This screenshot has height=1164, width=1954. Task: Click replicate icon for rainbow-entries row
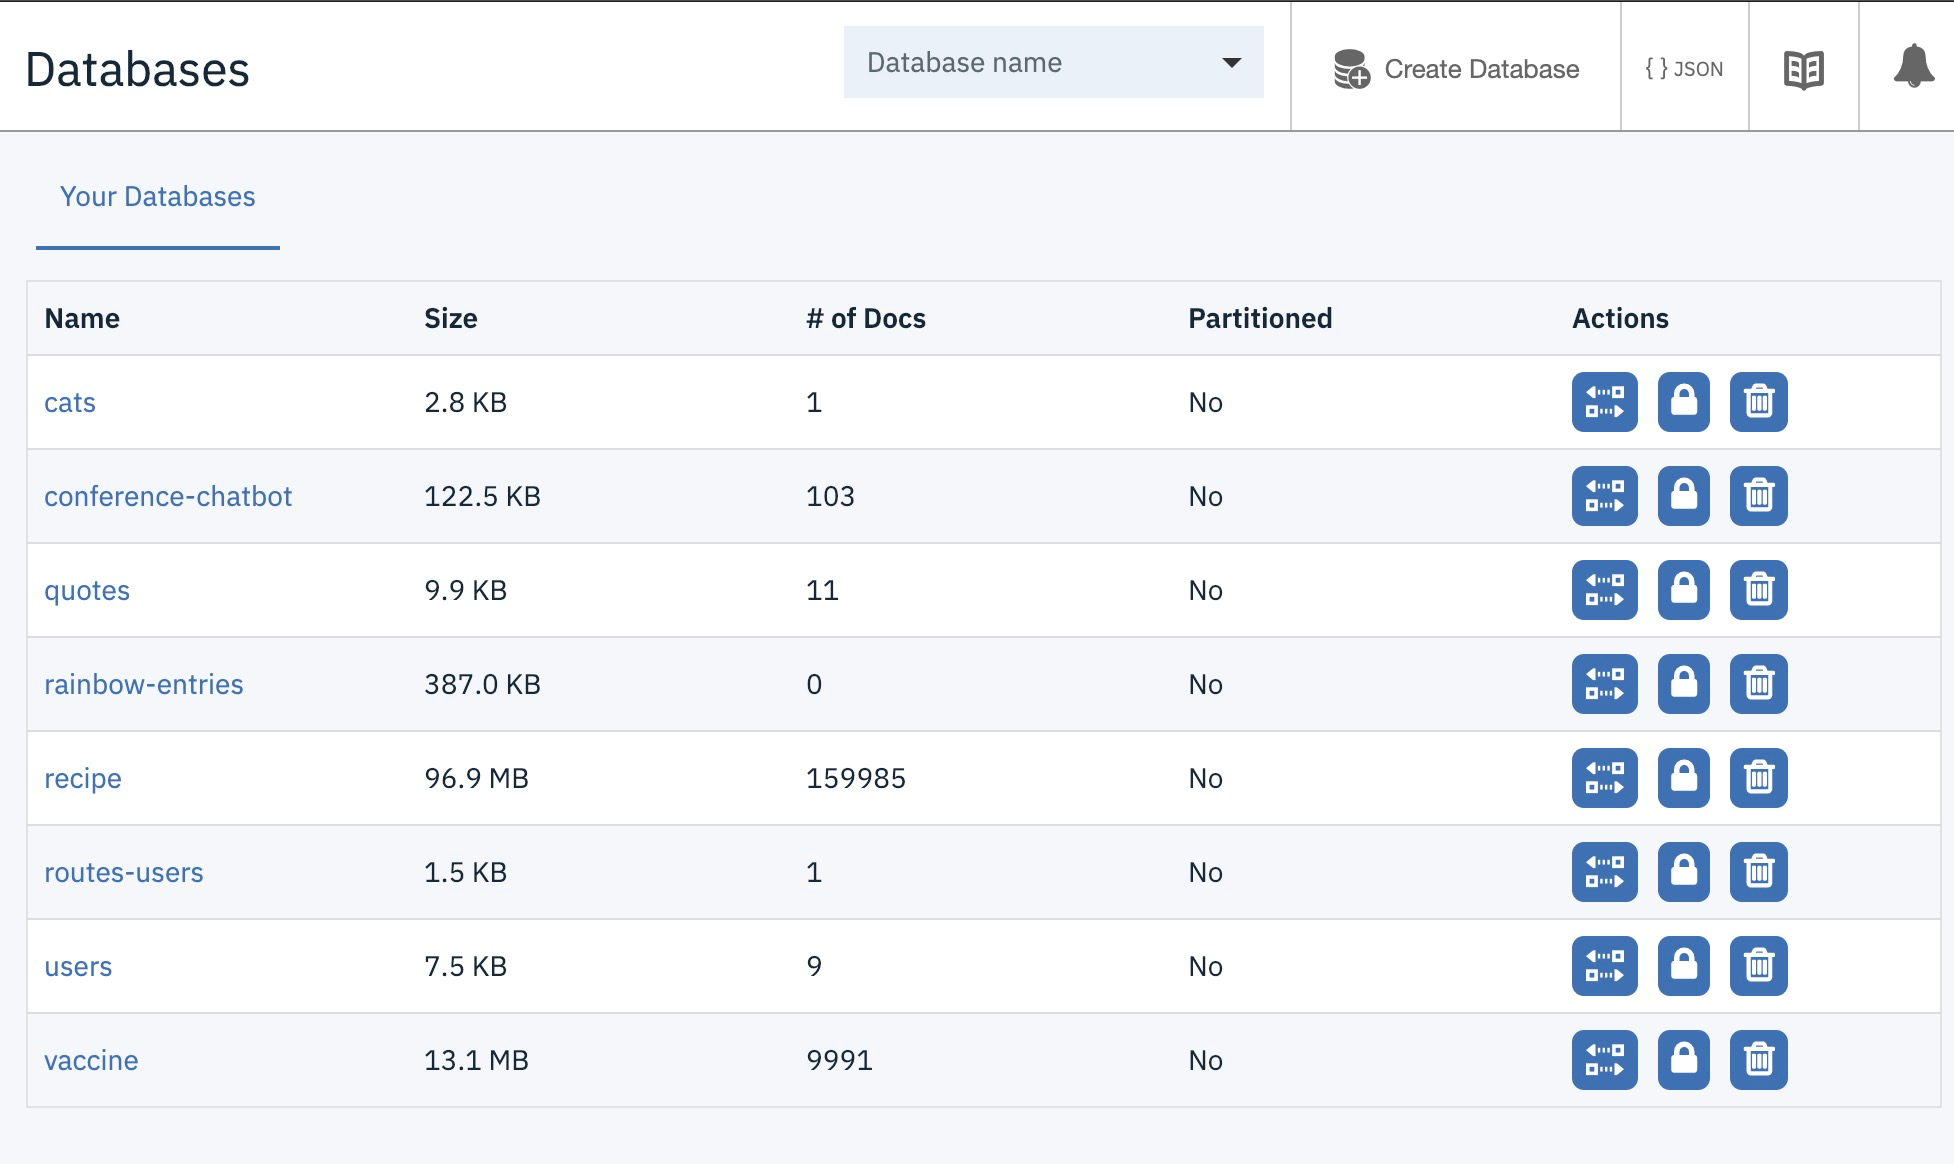(x=1604, y=684)
